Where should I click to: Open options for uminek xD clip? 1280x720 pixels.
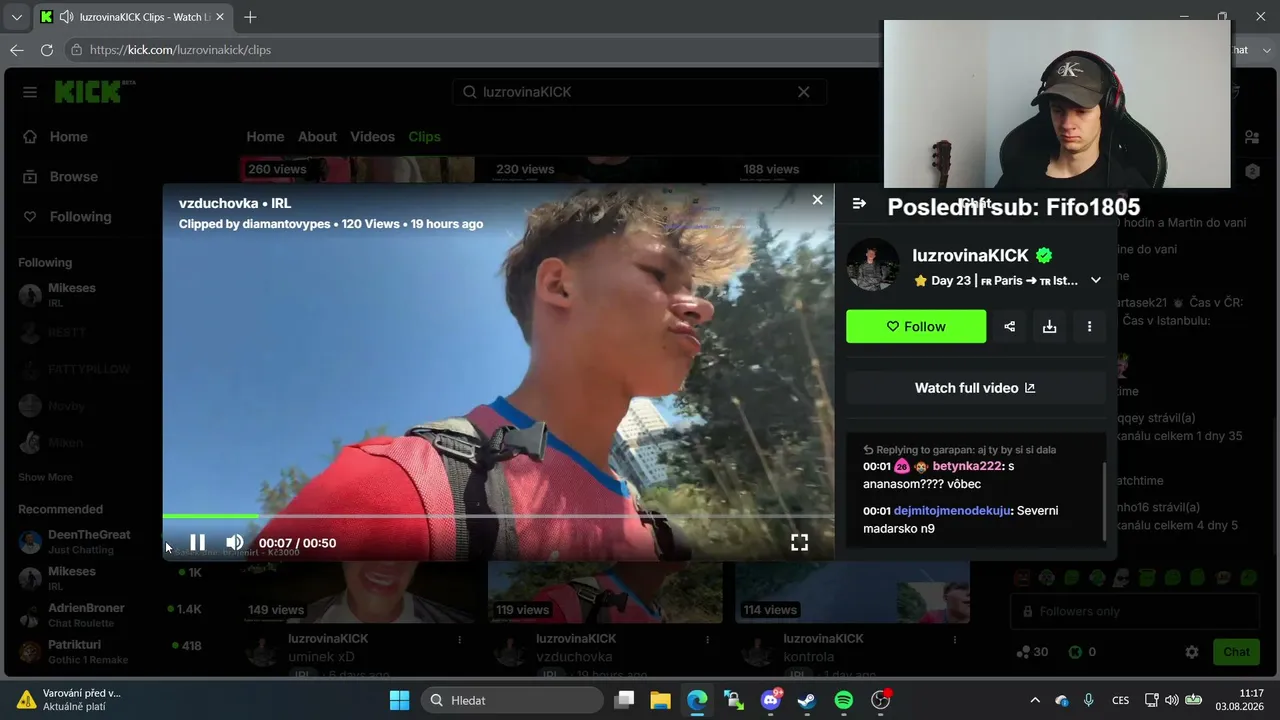tap(460, 639)
